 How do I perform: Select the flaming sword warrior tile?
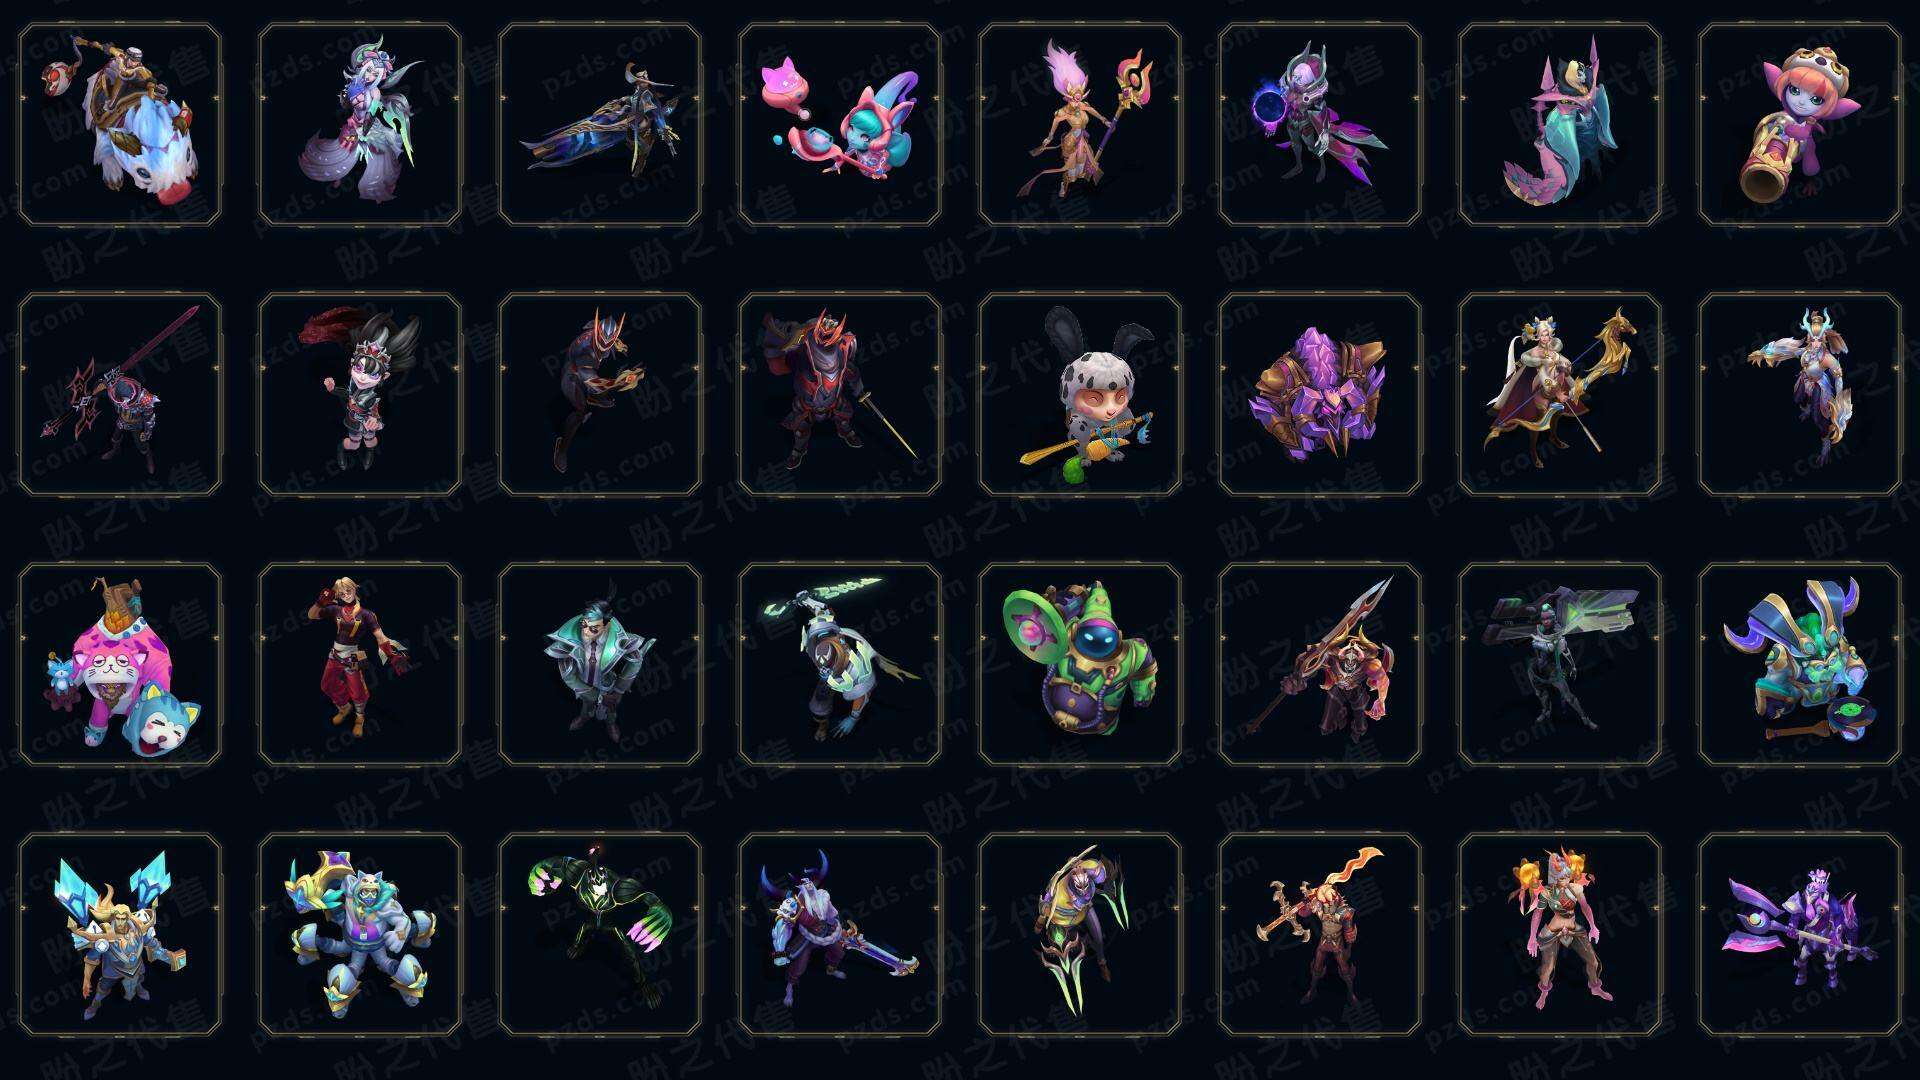(x=1320, y=935)
